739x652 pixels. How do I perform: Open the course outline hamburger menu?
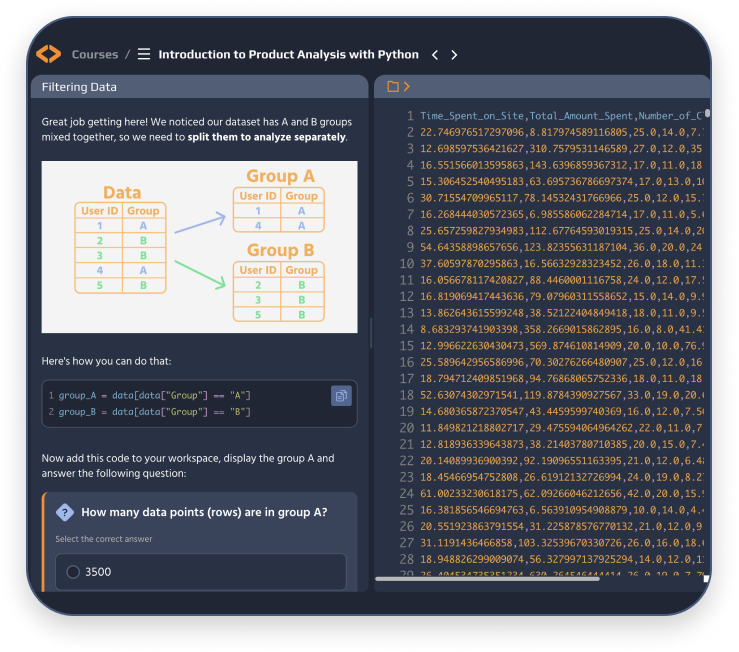coord(144,54)
